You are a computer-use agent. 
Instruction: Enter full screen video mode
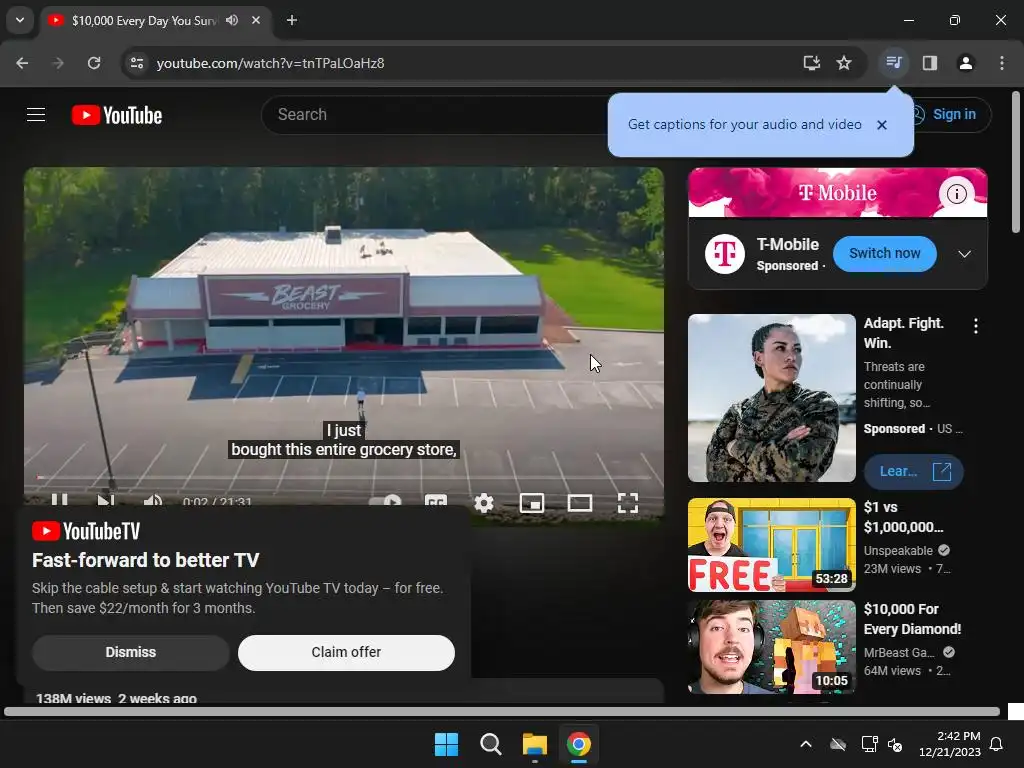pos(628,502)
